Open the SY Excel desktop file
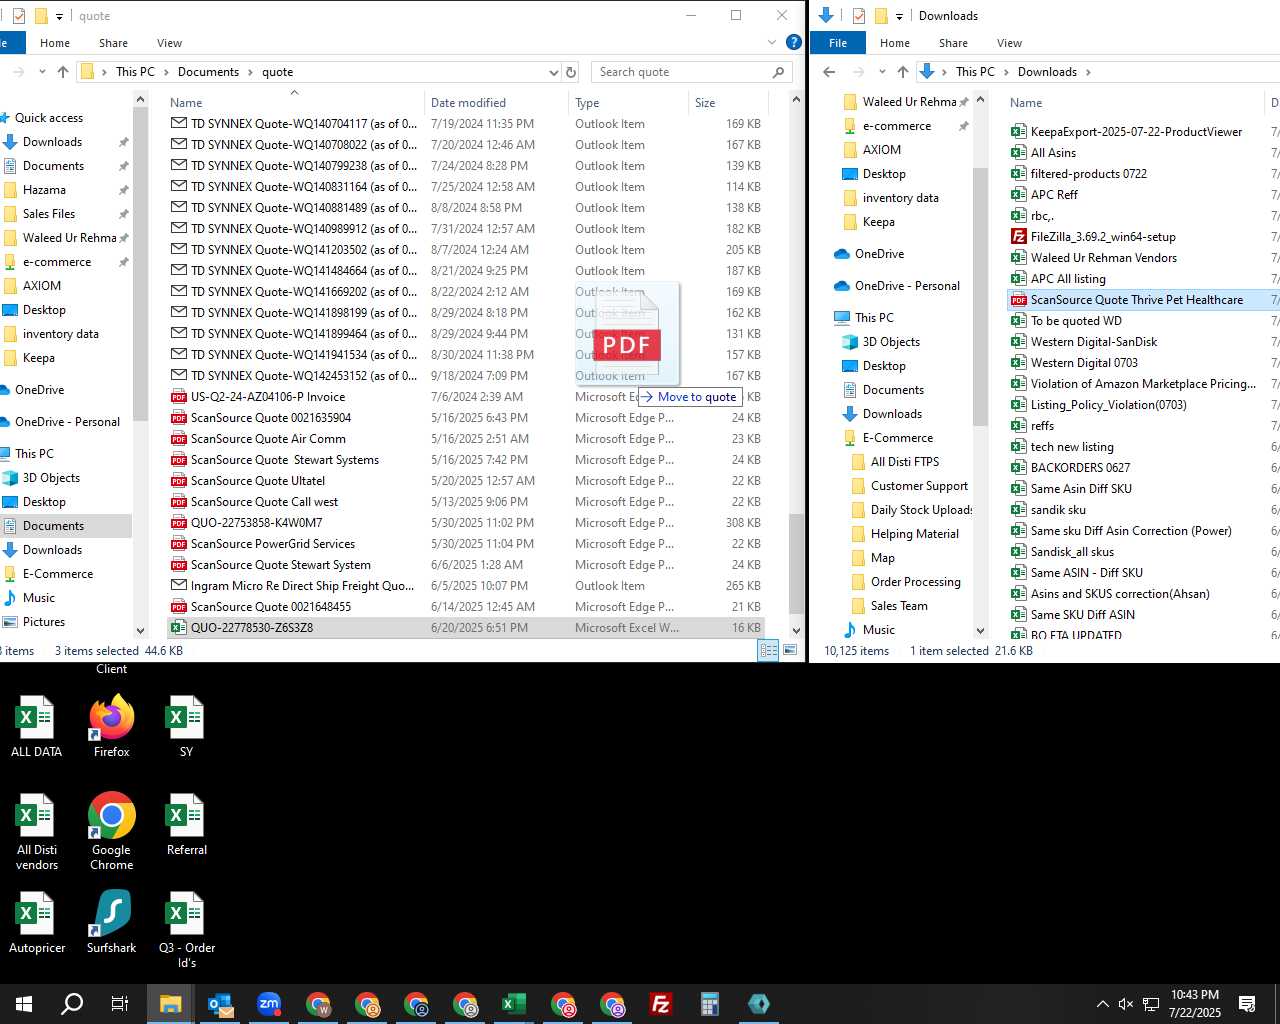 click(186, 727)
